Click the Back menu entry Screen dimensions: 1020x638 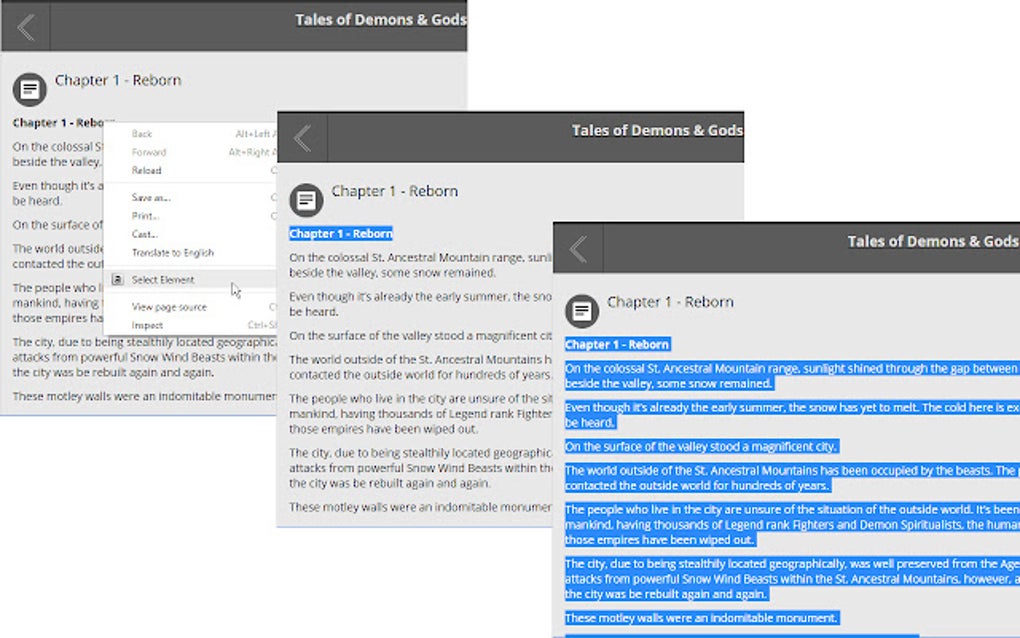pyautogui.click(x=141, y=133)
